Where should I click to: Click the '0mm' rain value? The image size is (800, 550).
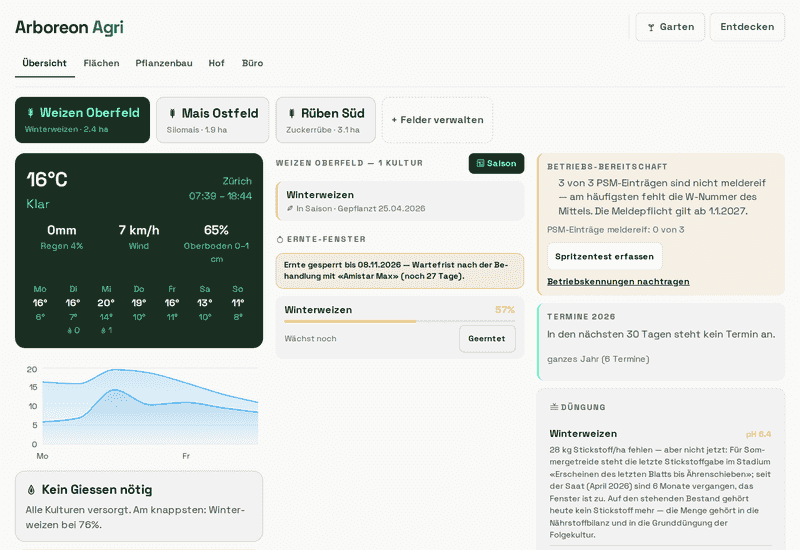point(62,231)
